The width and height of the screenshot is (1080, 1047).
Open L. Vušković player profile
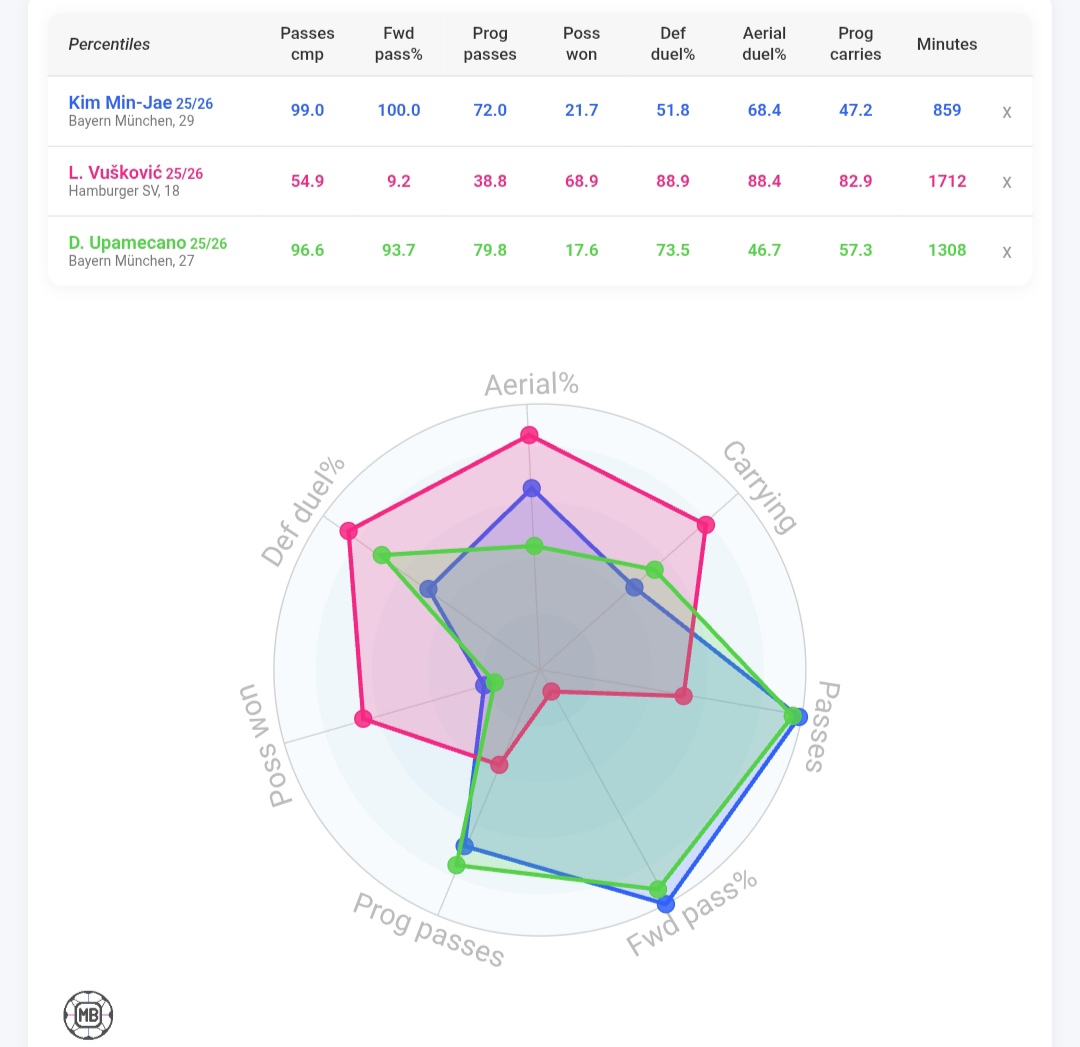(115, 173)
